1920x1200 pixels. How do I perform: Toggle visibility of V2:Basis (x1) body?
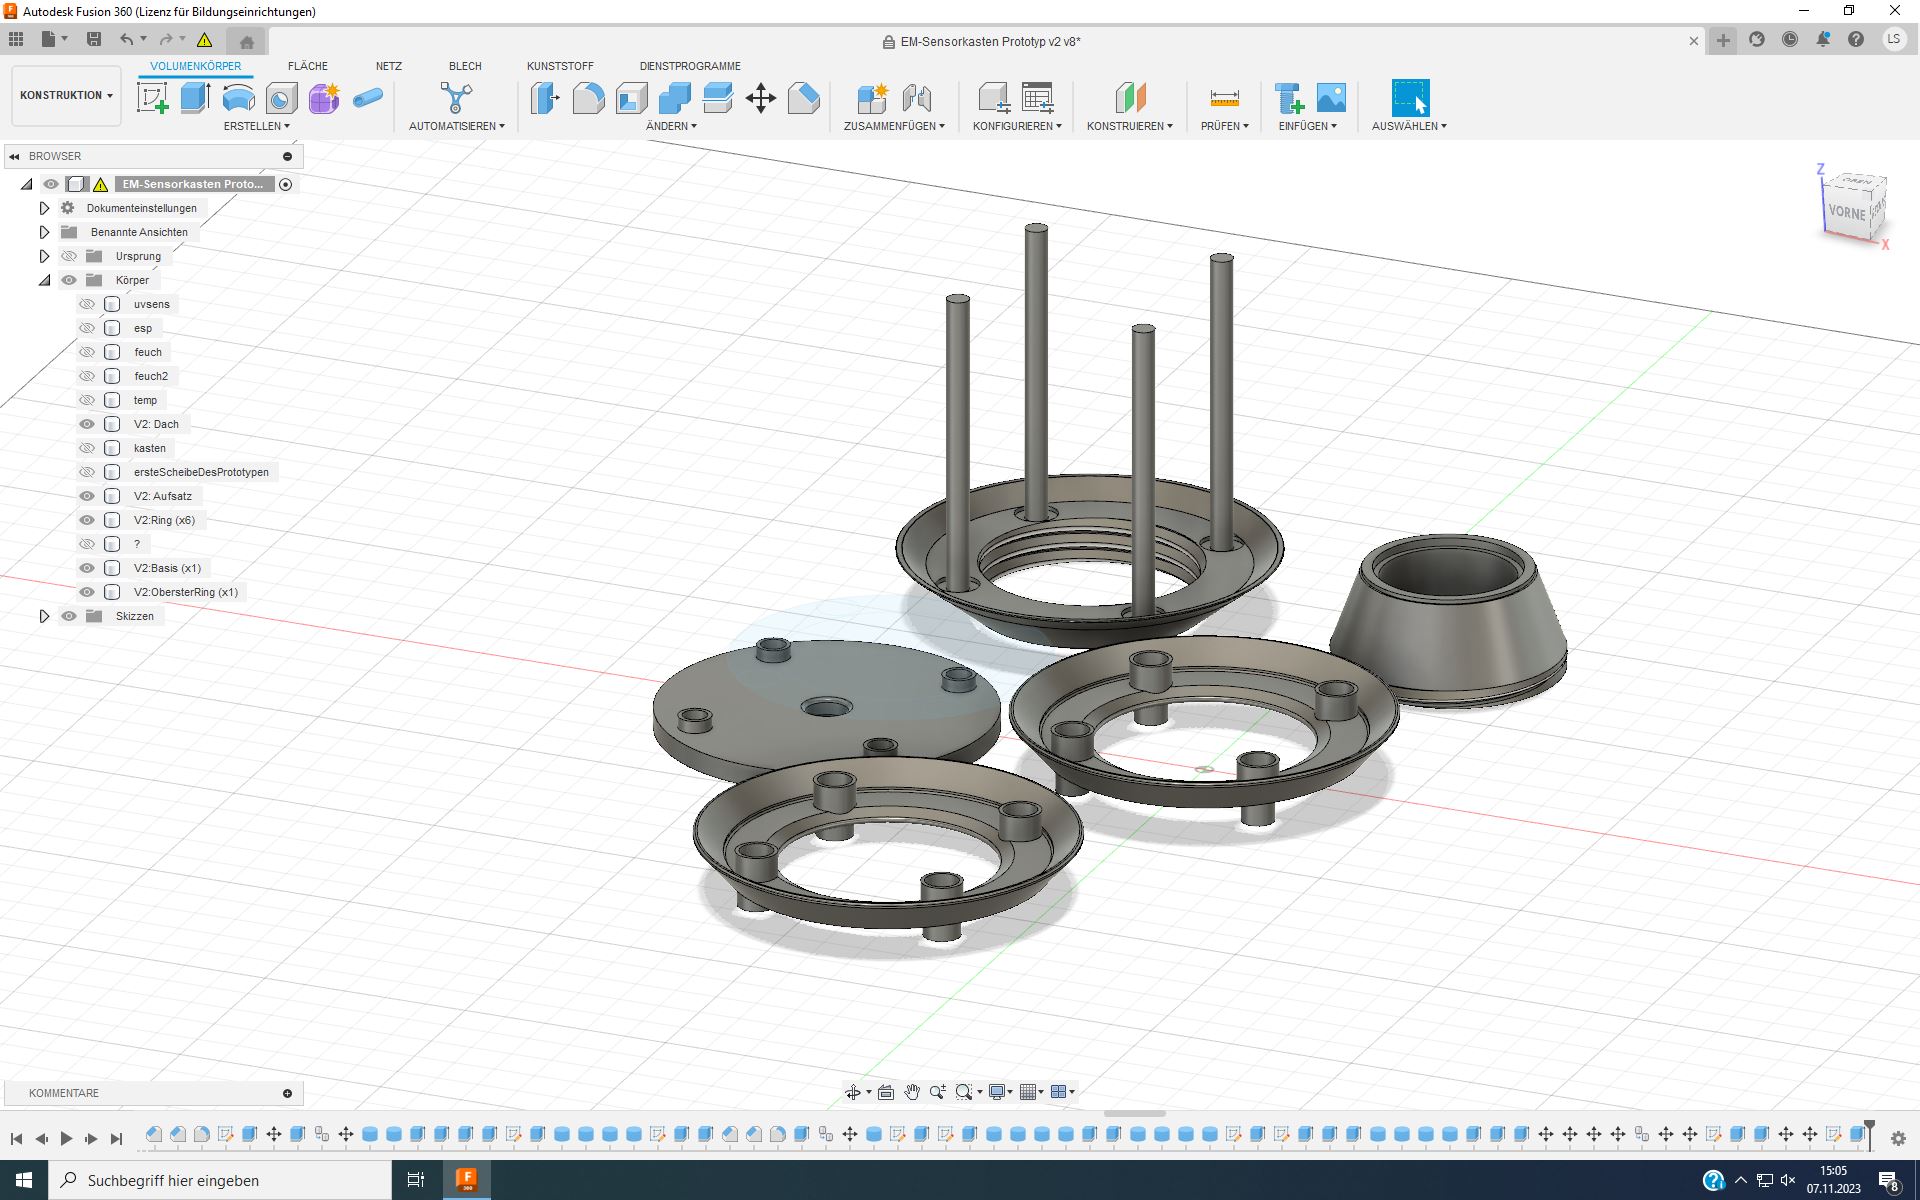[87, 568]
